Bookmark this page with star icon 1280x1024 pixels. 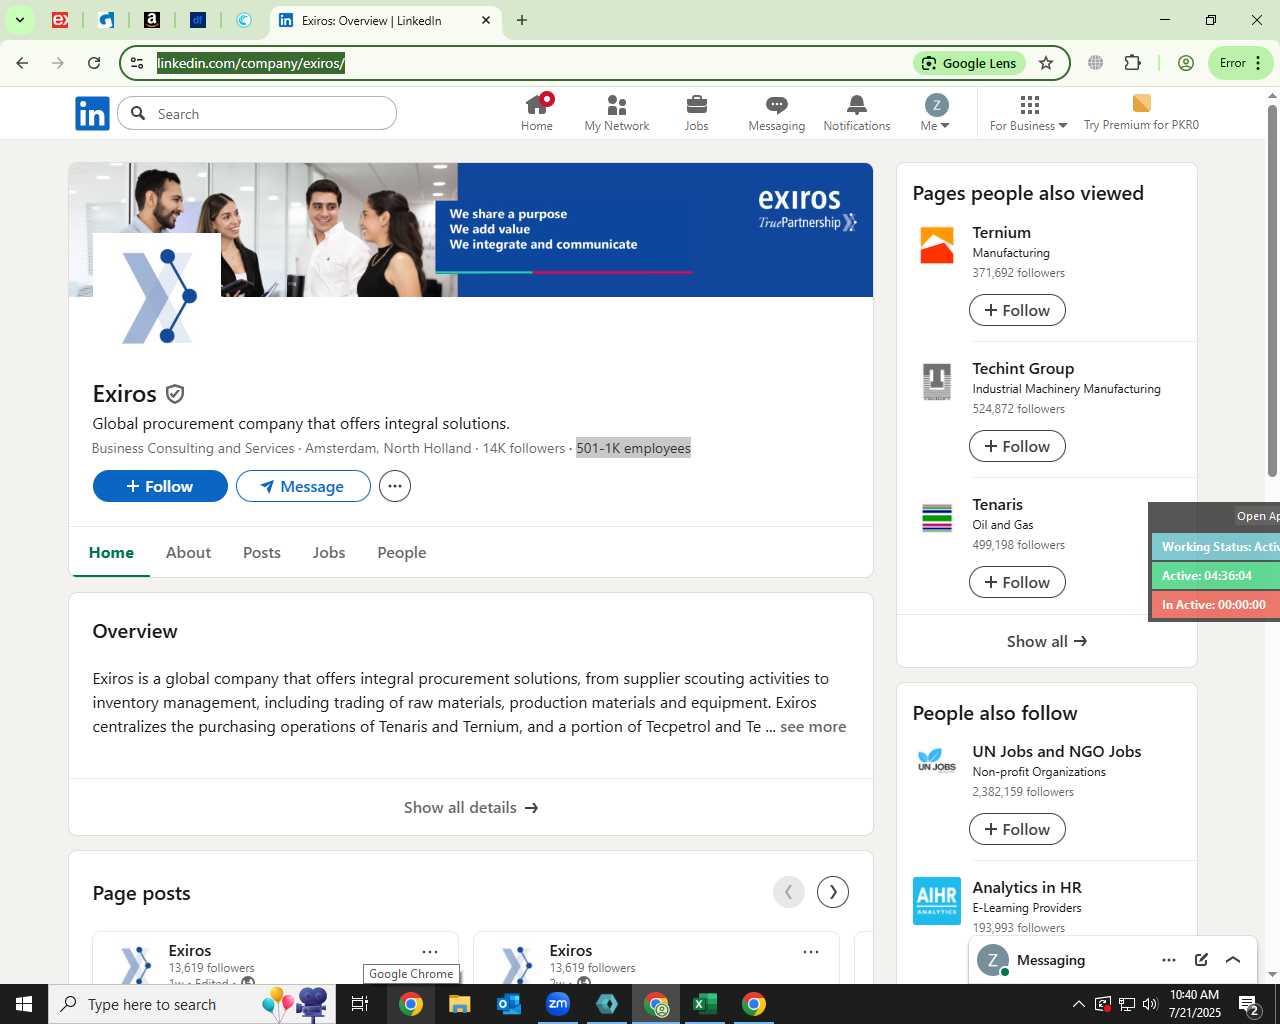(1046, 63)
